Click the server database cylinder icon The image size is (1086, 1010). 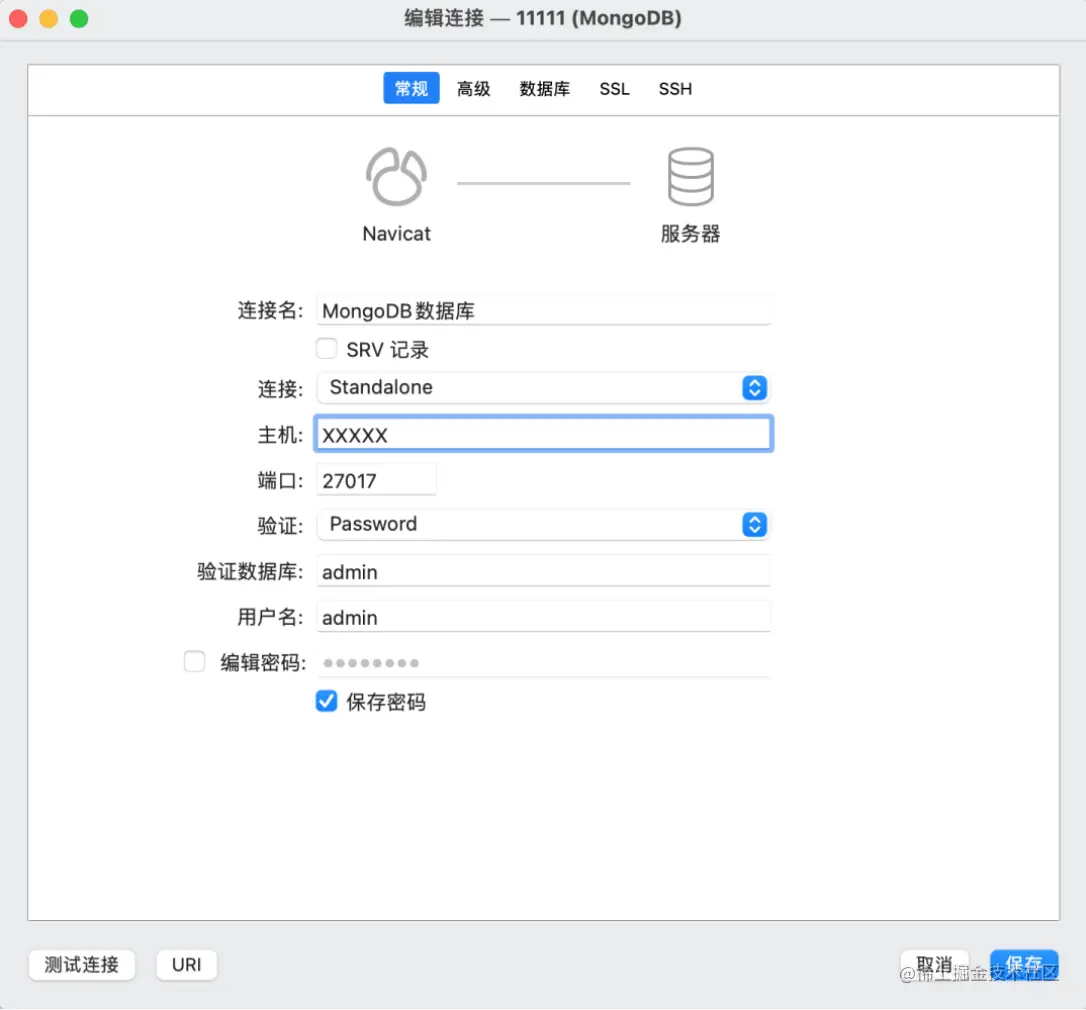pyautogui.click(x=691, y=177)
